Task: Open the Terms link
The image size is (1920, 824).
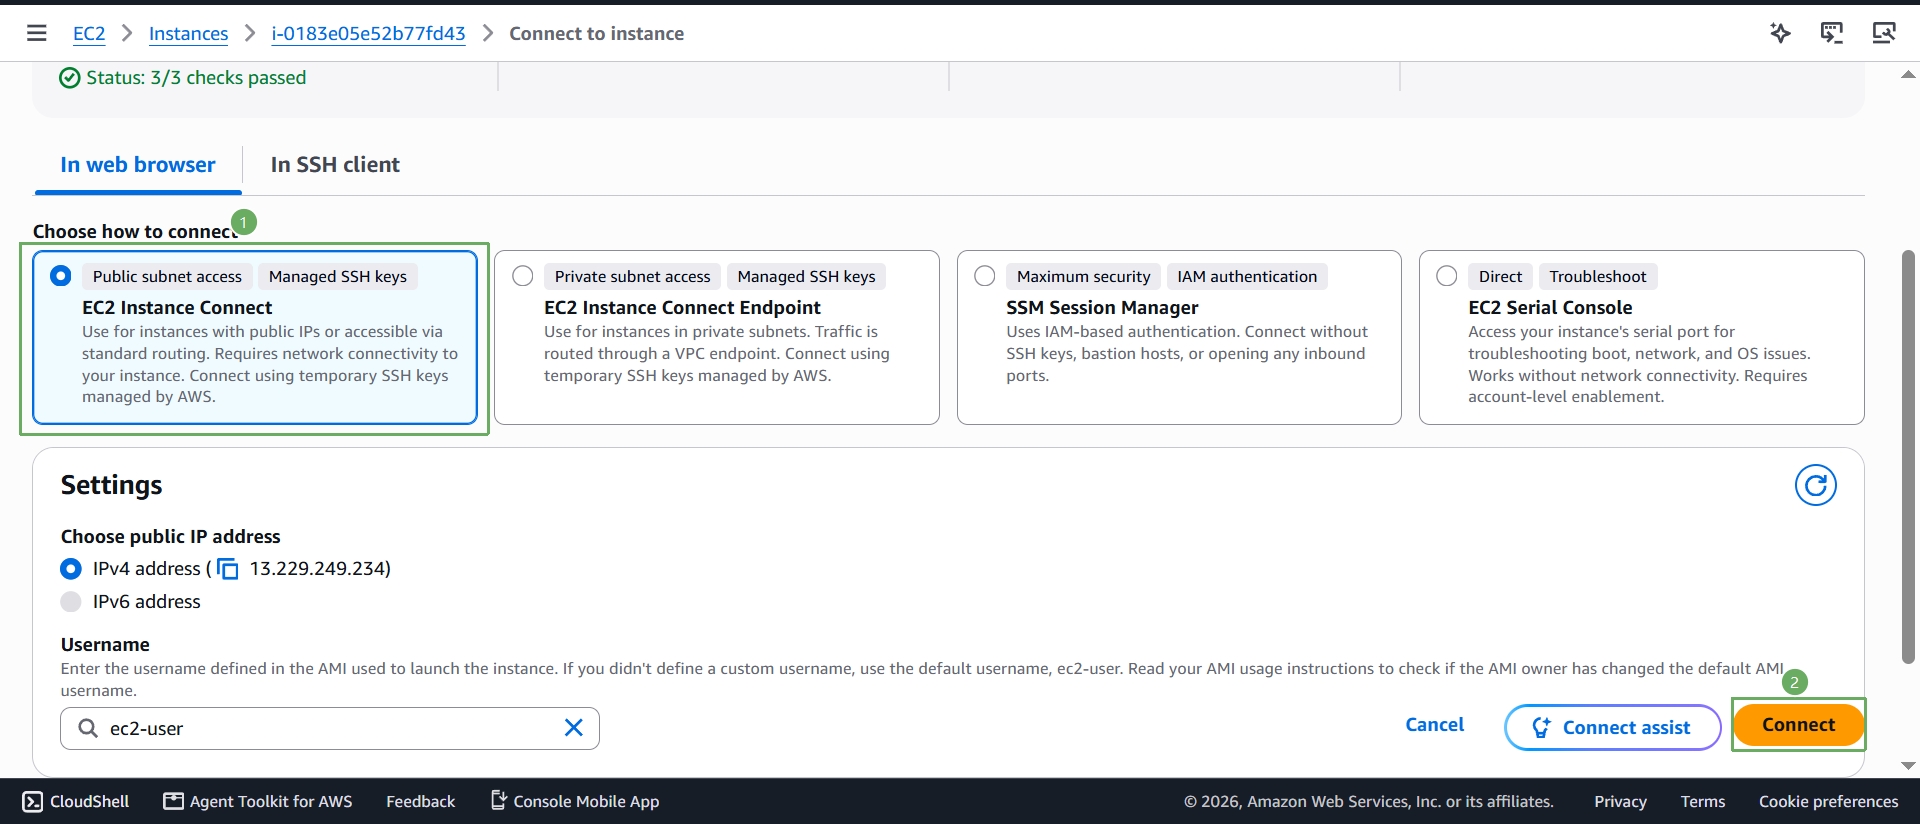Action: coord(1703,801)
